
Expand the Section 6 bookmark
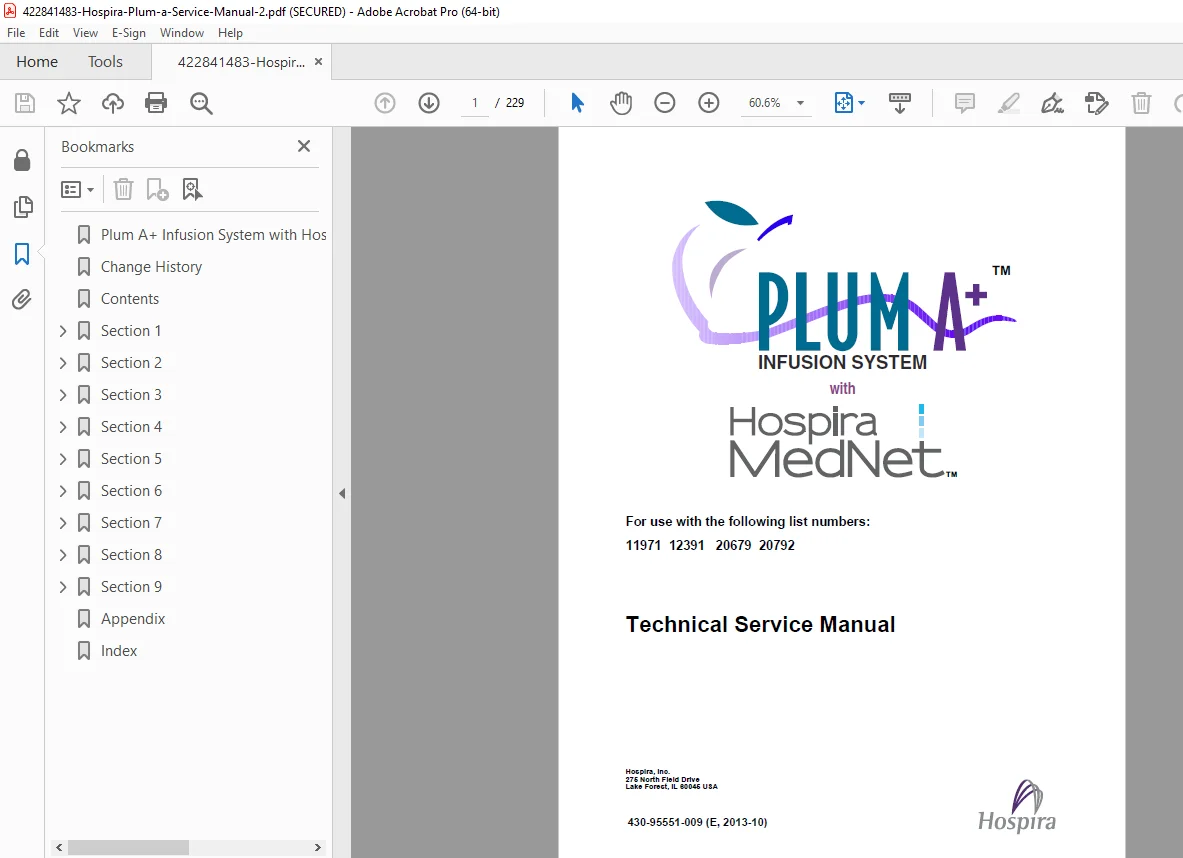[63, 491]
